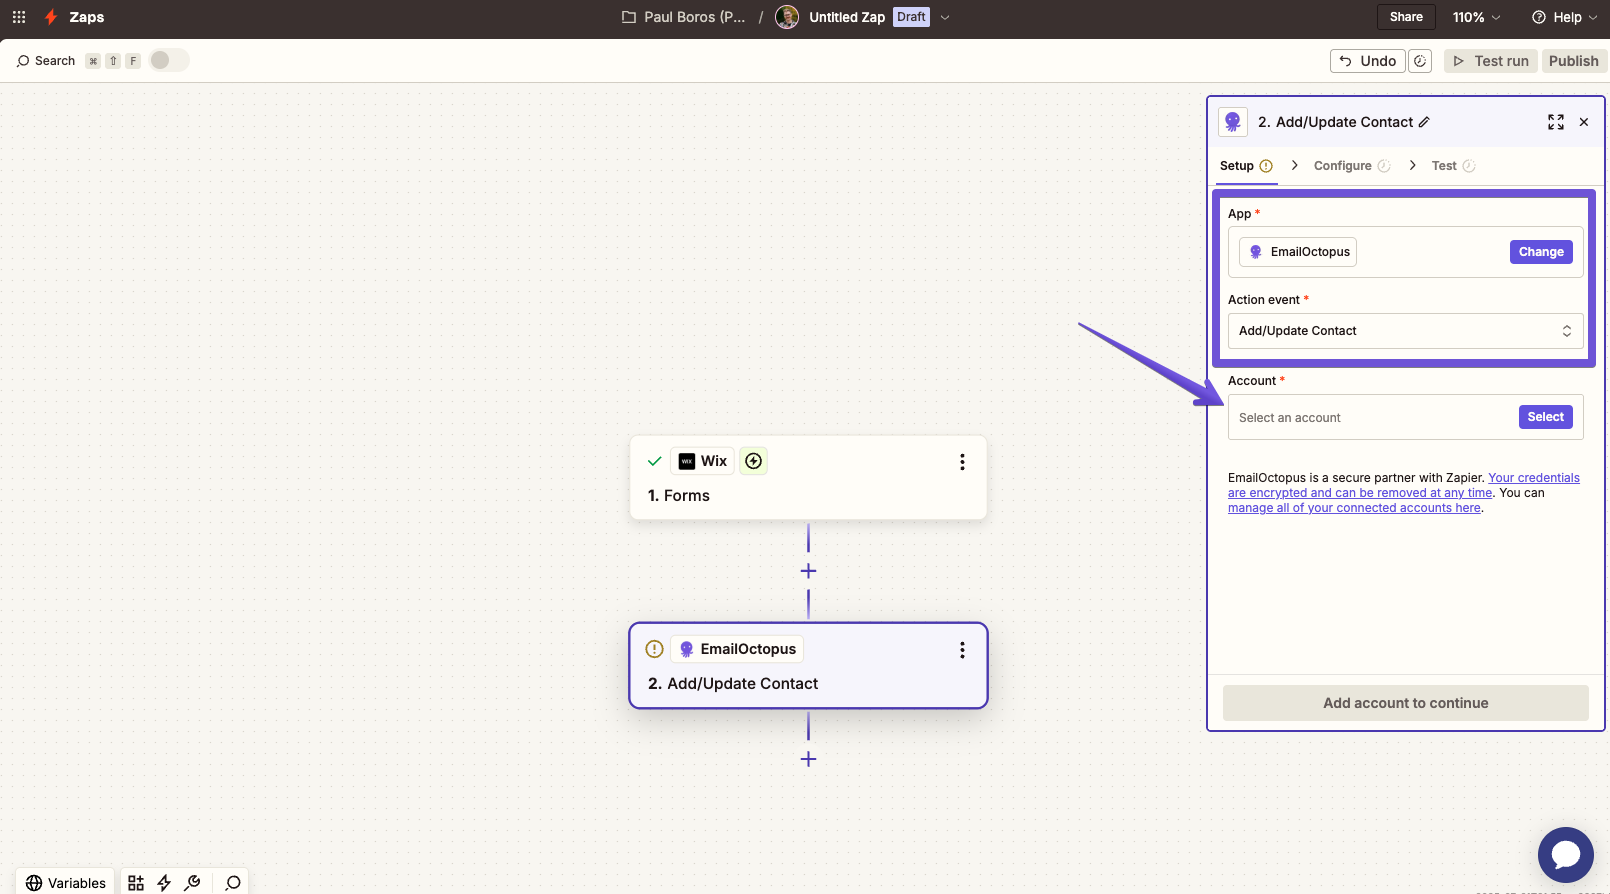
Task: Click the Test run button
Action: (x=1491, y=61)
